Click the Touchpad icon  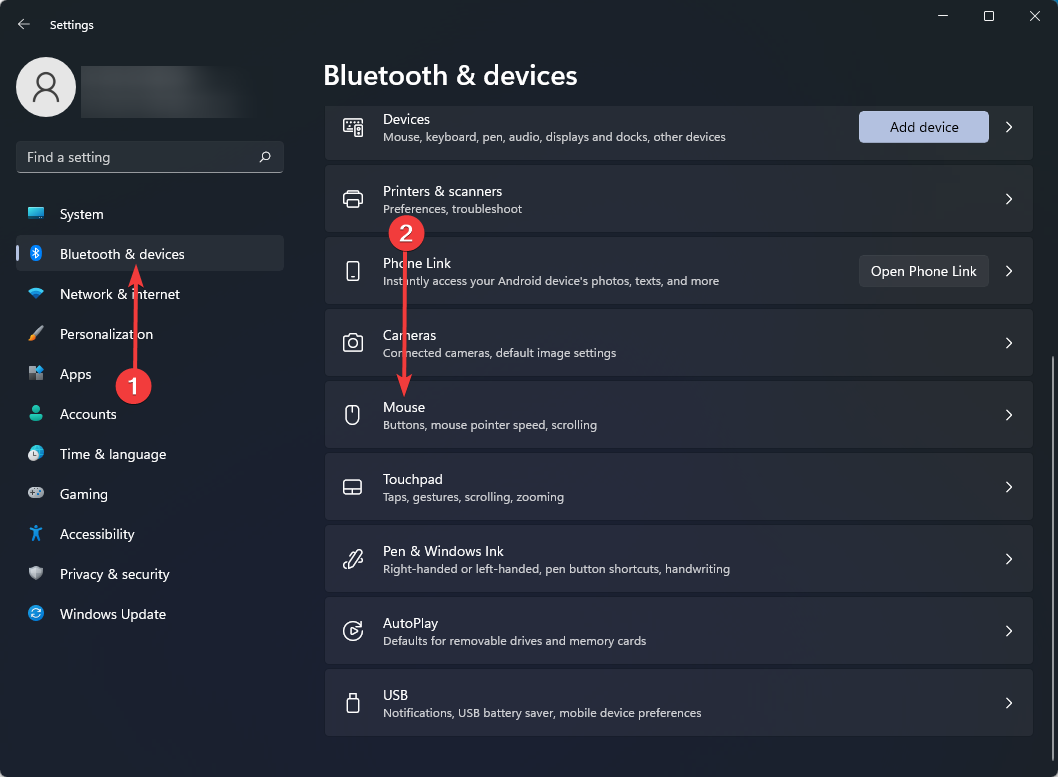352,487
